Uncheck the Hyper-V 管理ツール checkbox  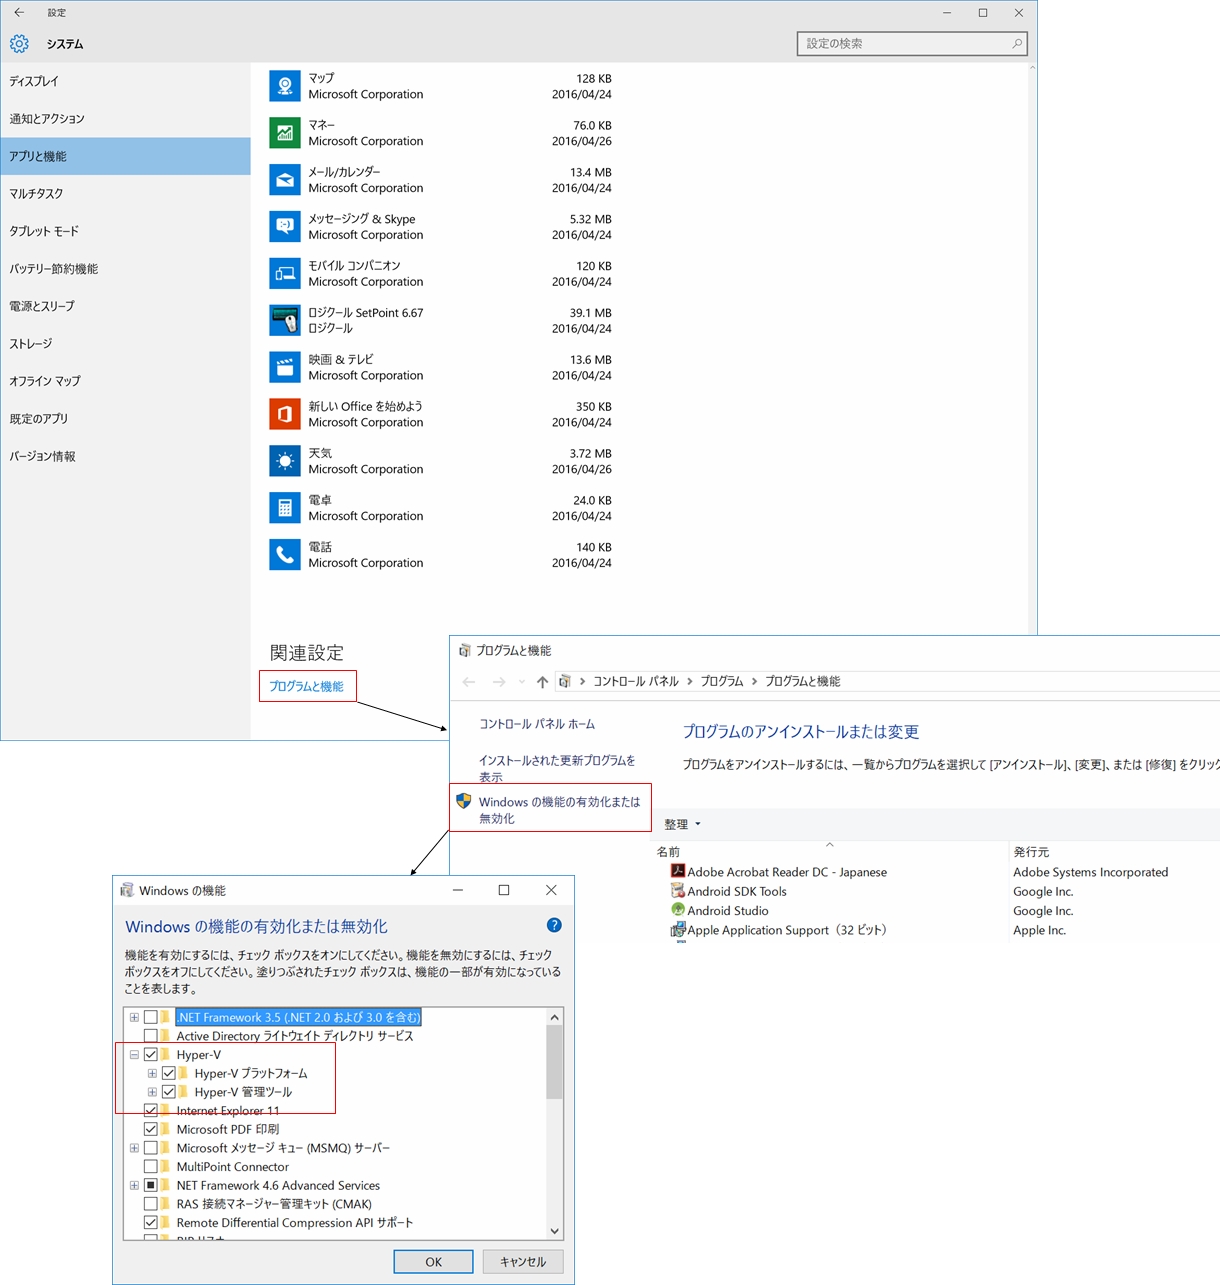point(169,1092)
